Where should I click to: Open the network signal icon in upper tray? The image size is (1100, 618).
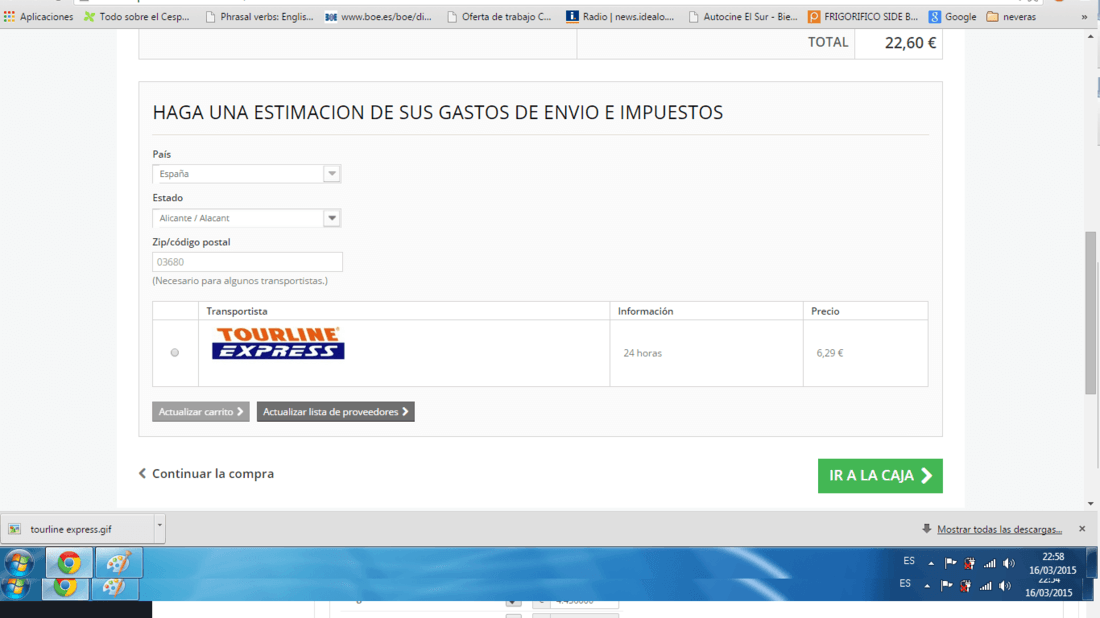tap(989, 563)
